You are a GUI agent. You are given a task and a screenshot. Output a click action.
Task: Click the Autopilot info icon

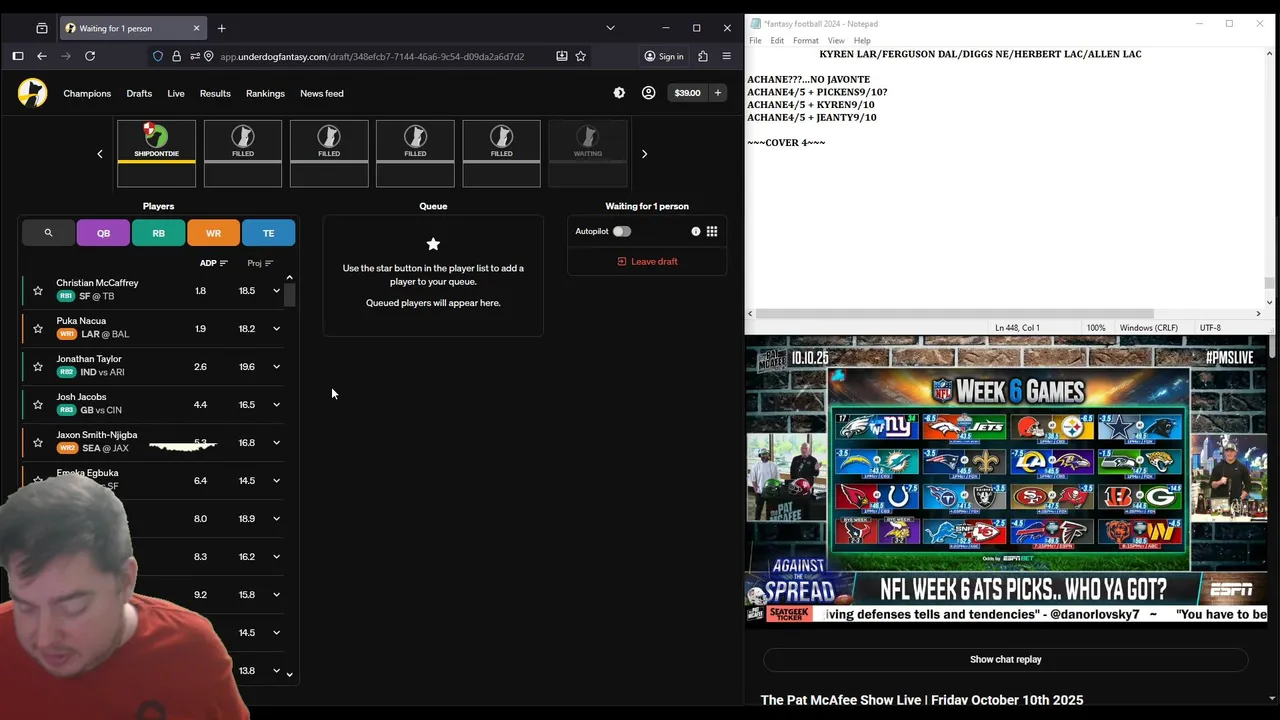pyautogui.click(x=696, y=231)
